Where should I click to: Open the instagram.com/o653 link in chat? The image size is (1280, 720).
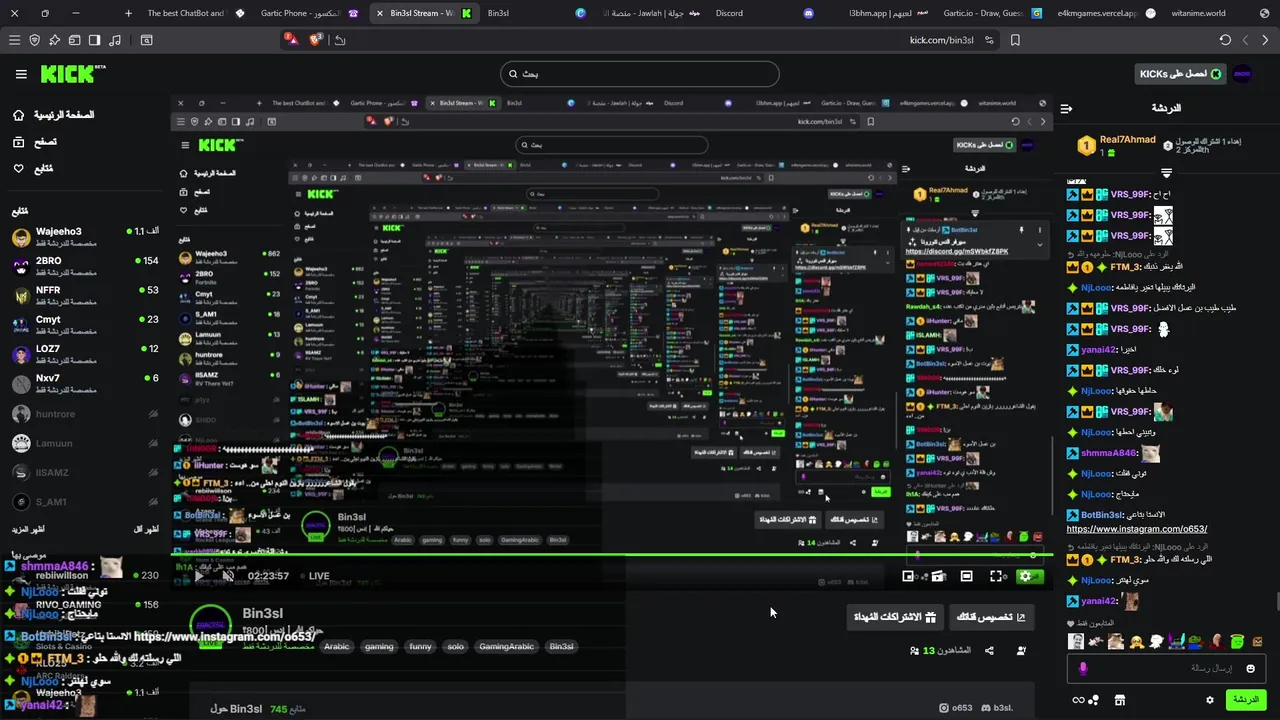pos(1137,529)
